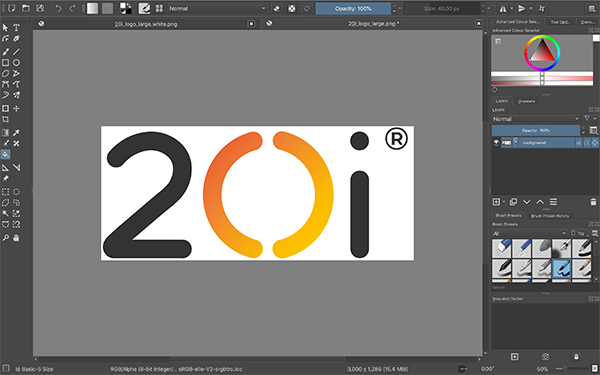Toggle lock on background layer
Viewport: 600px width, 375px height.
(579, 142)
